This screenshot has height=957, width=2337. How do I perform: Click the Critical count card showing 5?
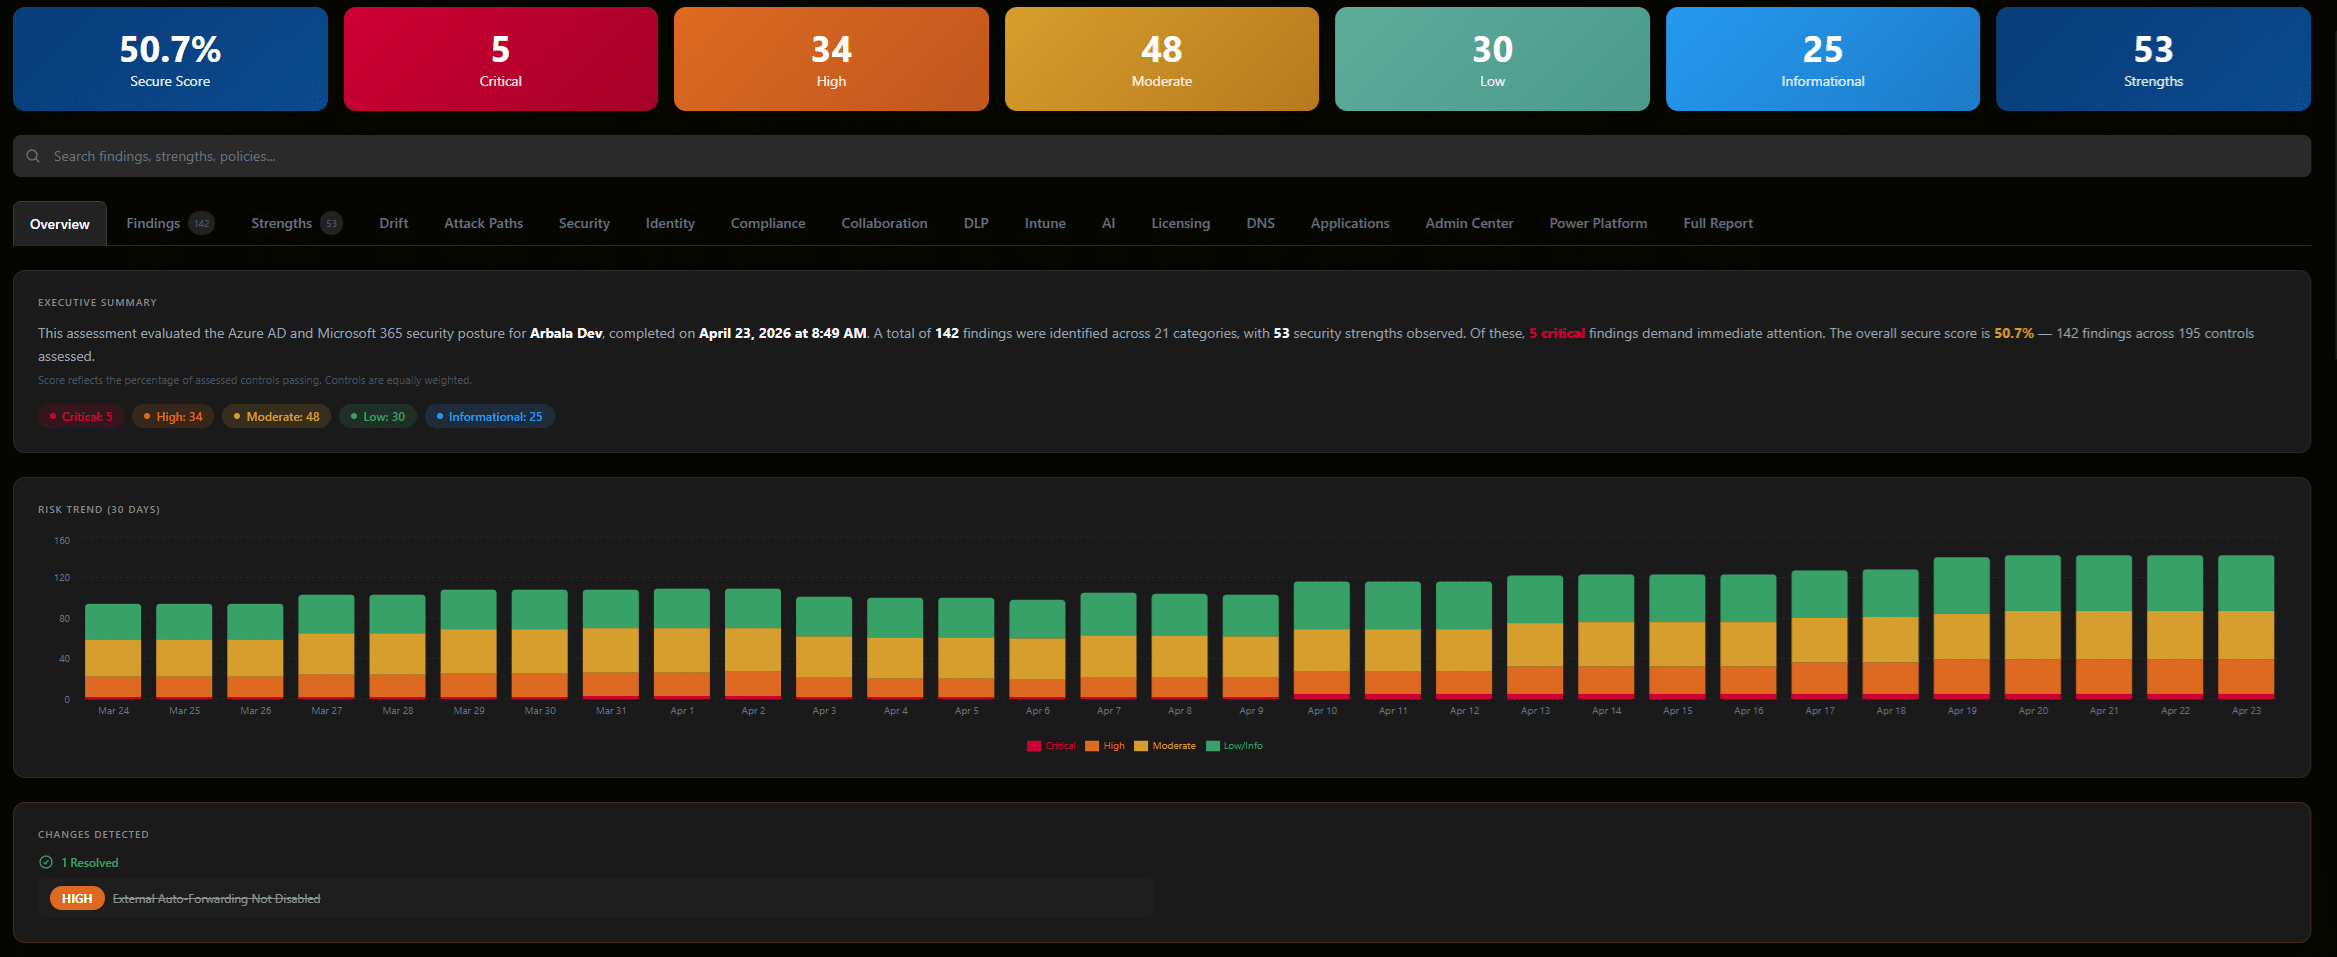pos(500,58)
